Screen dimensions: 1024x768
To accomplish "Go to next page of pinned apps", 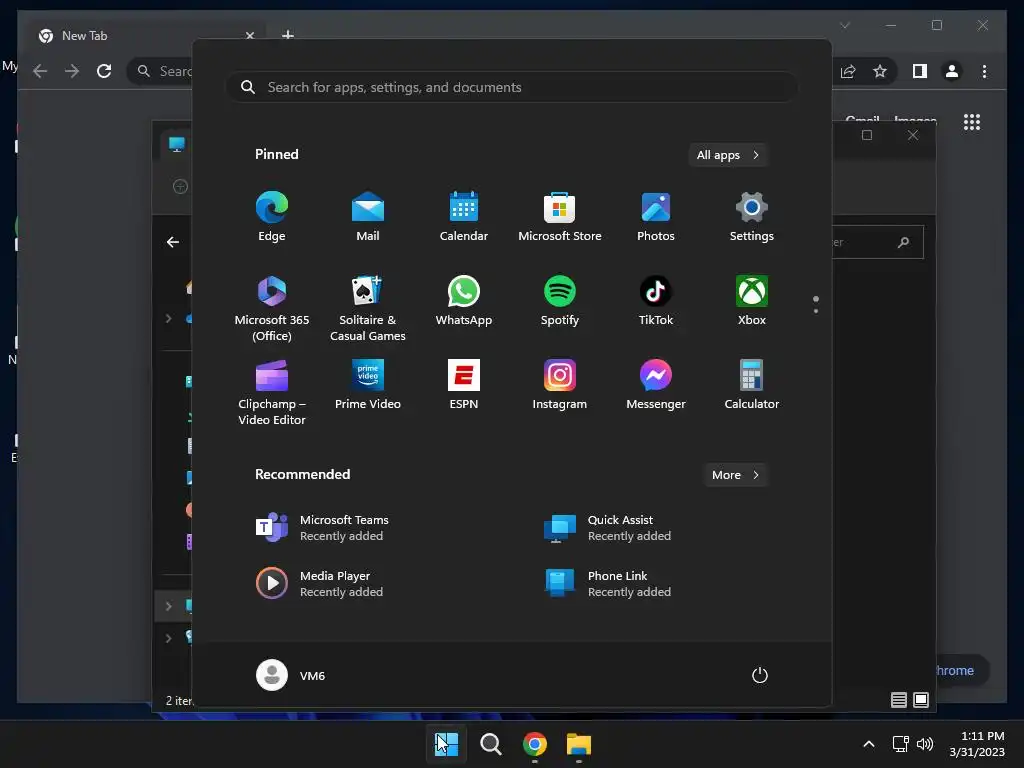I will point(816,311).
